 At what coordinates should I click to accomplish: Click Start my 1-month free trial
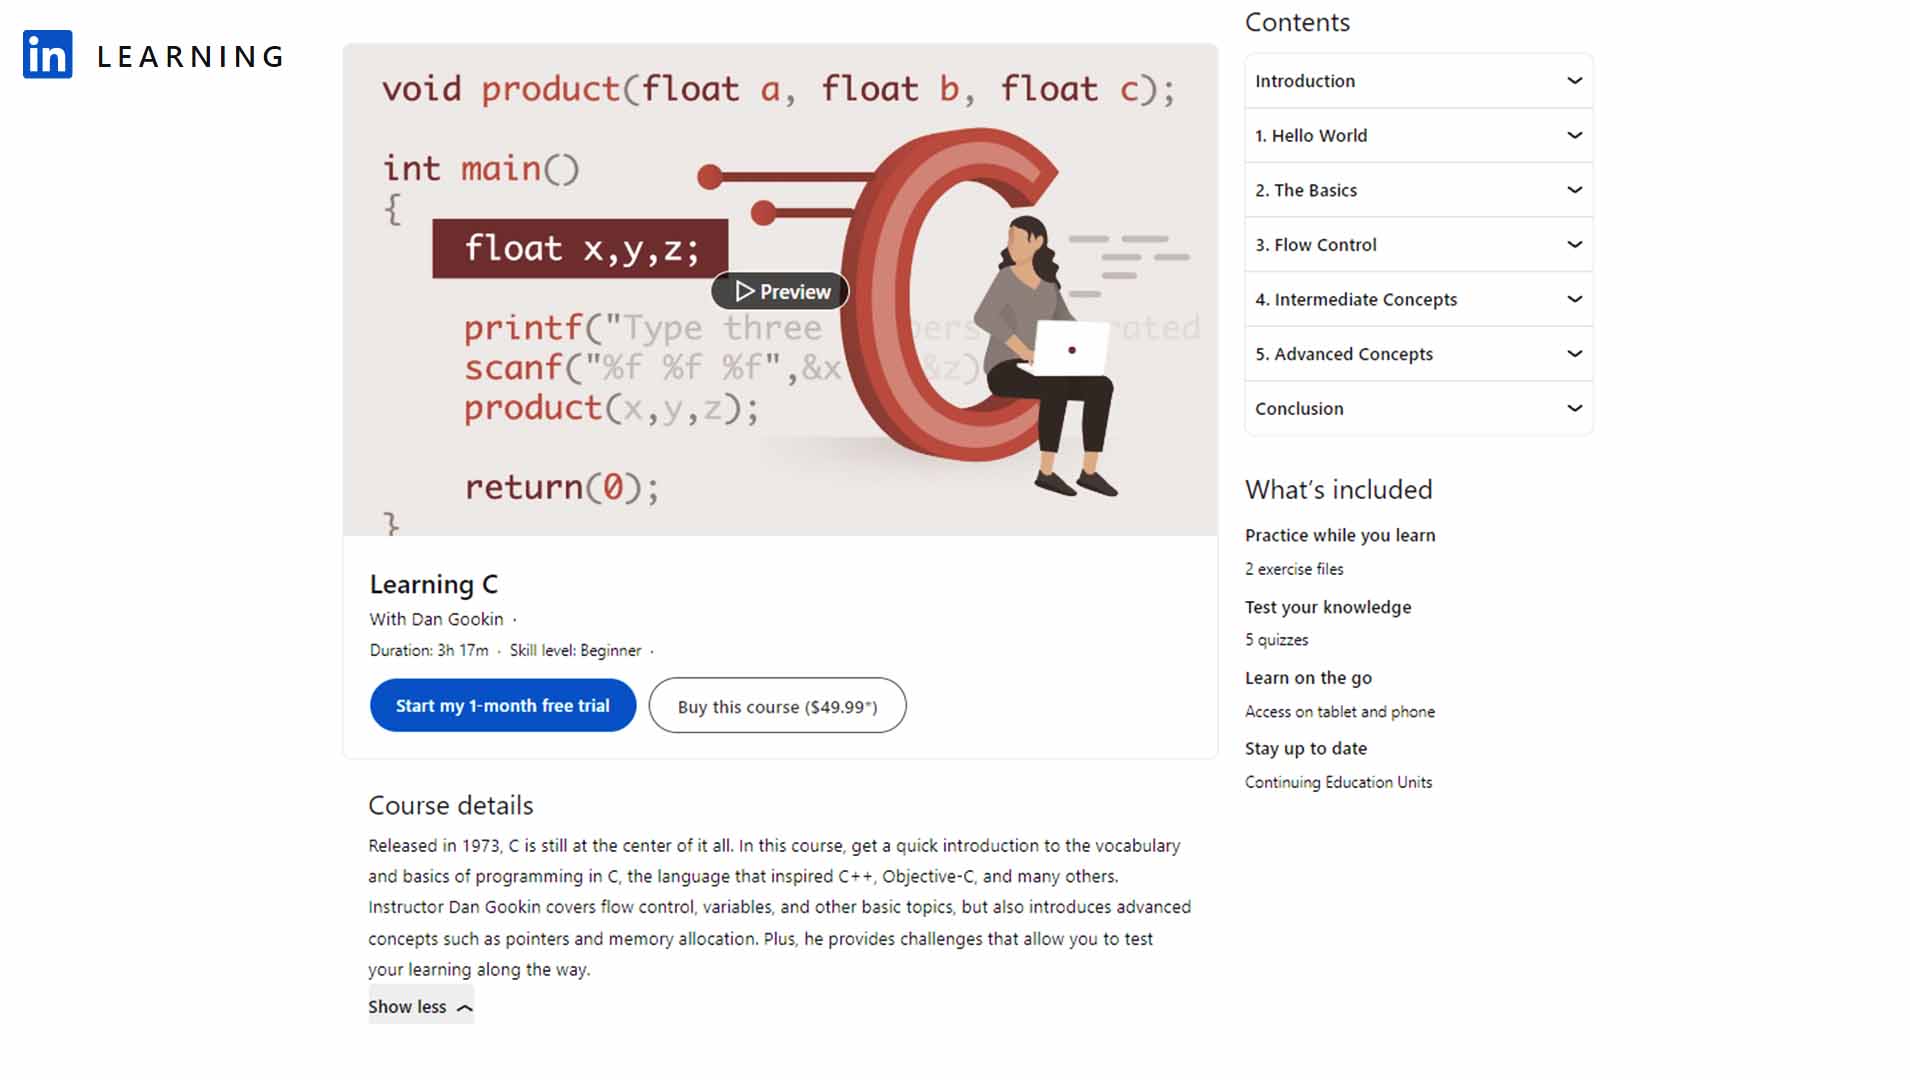(x=502, y=705)
